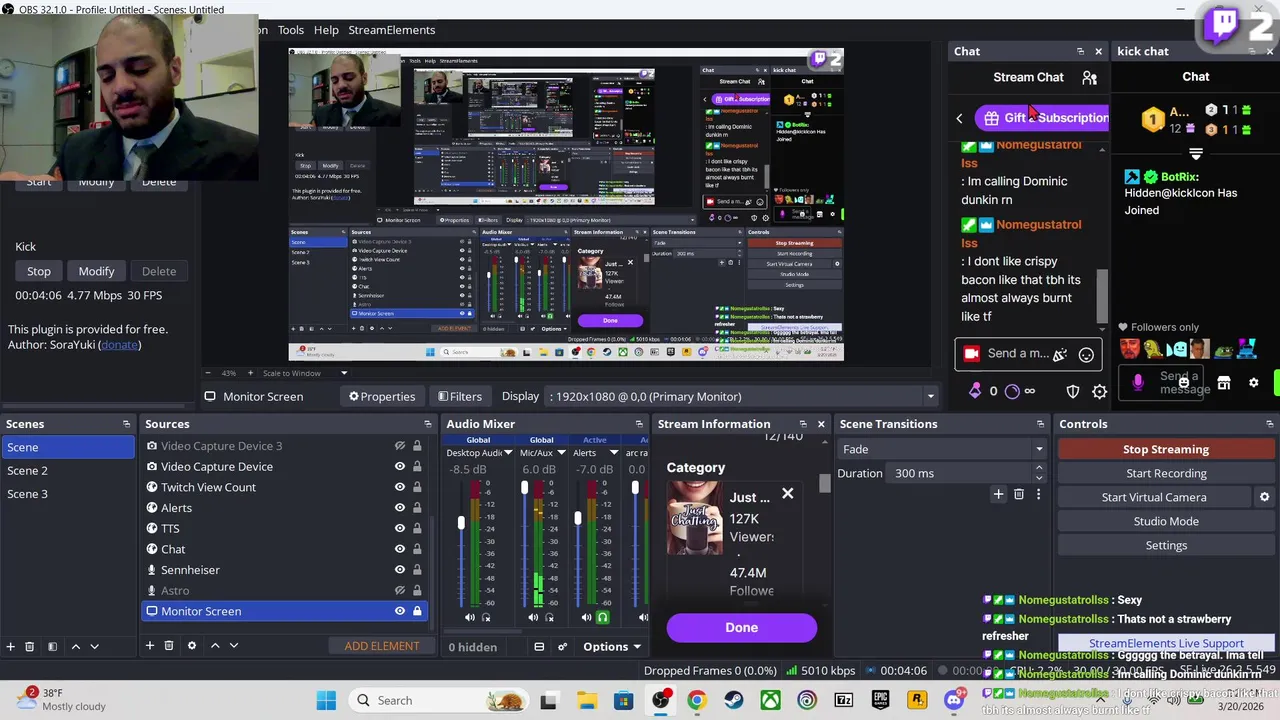This screenshot has height=720, width=1280.
Task: Select Scene 3 in the Scenes list
Action: point(68,494)
